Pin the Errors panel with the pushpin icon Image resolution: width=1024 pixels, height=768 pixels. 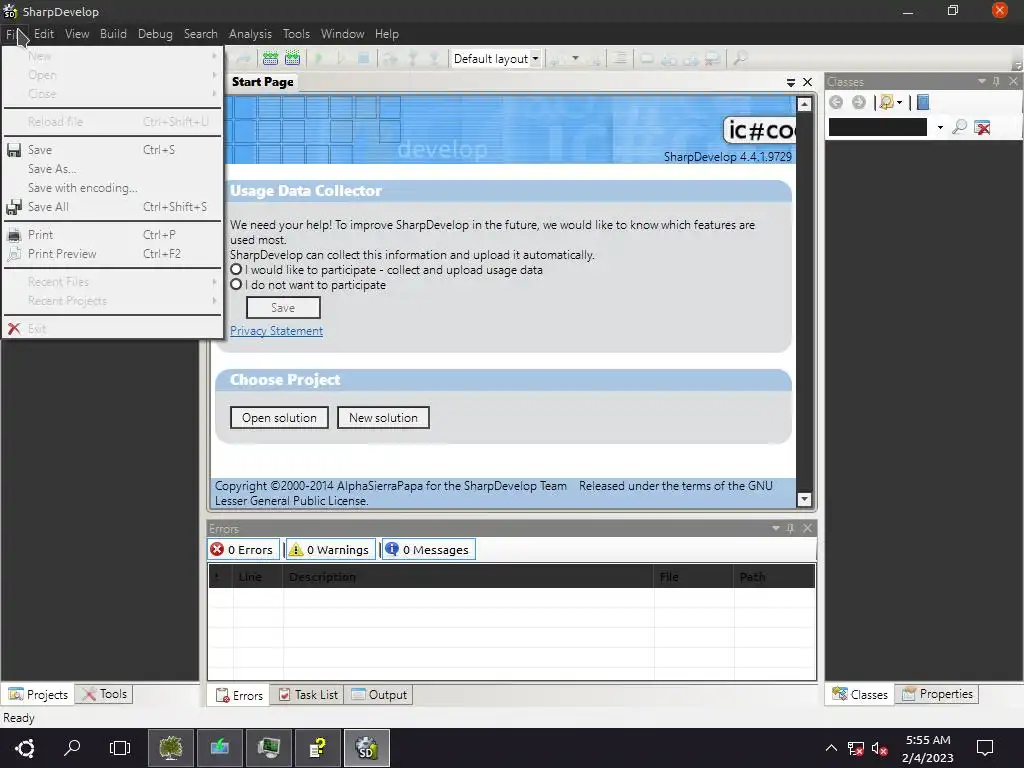click(790, 528)
